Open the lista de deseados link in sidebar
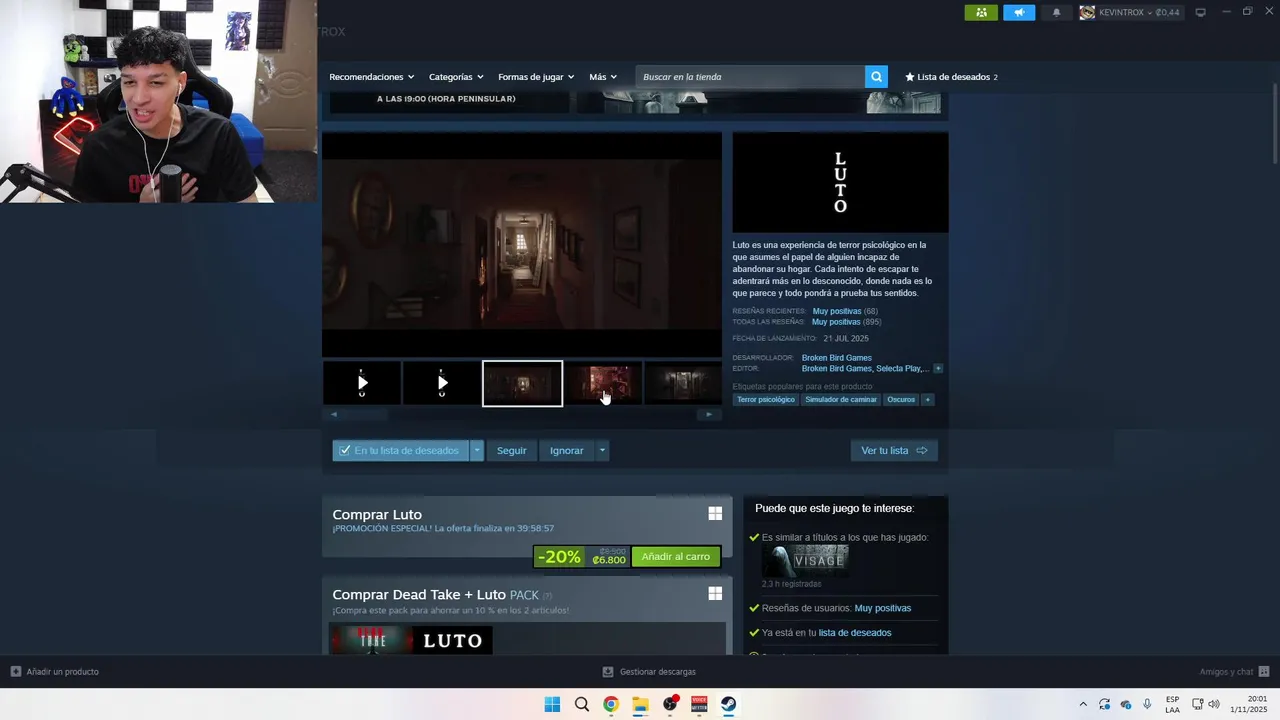Screen dimensions: 1280x720 click(x=855, y=633)
